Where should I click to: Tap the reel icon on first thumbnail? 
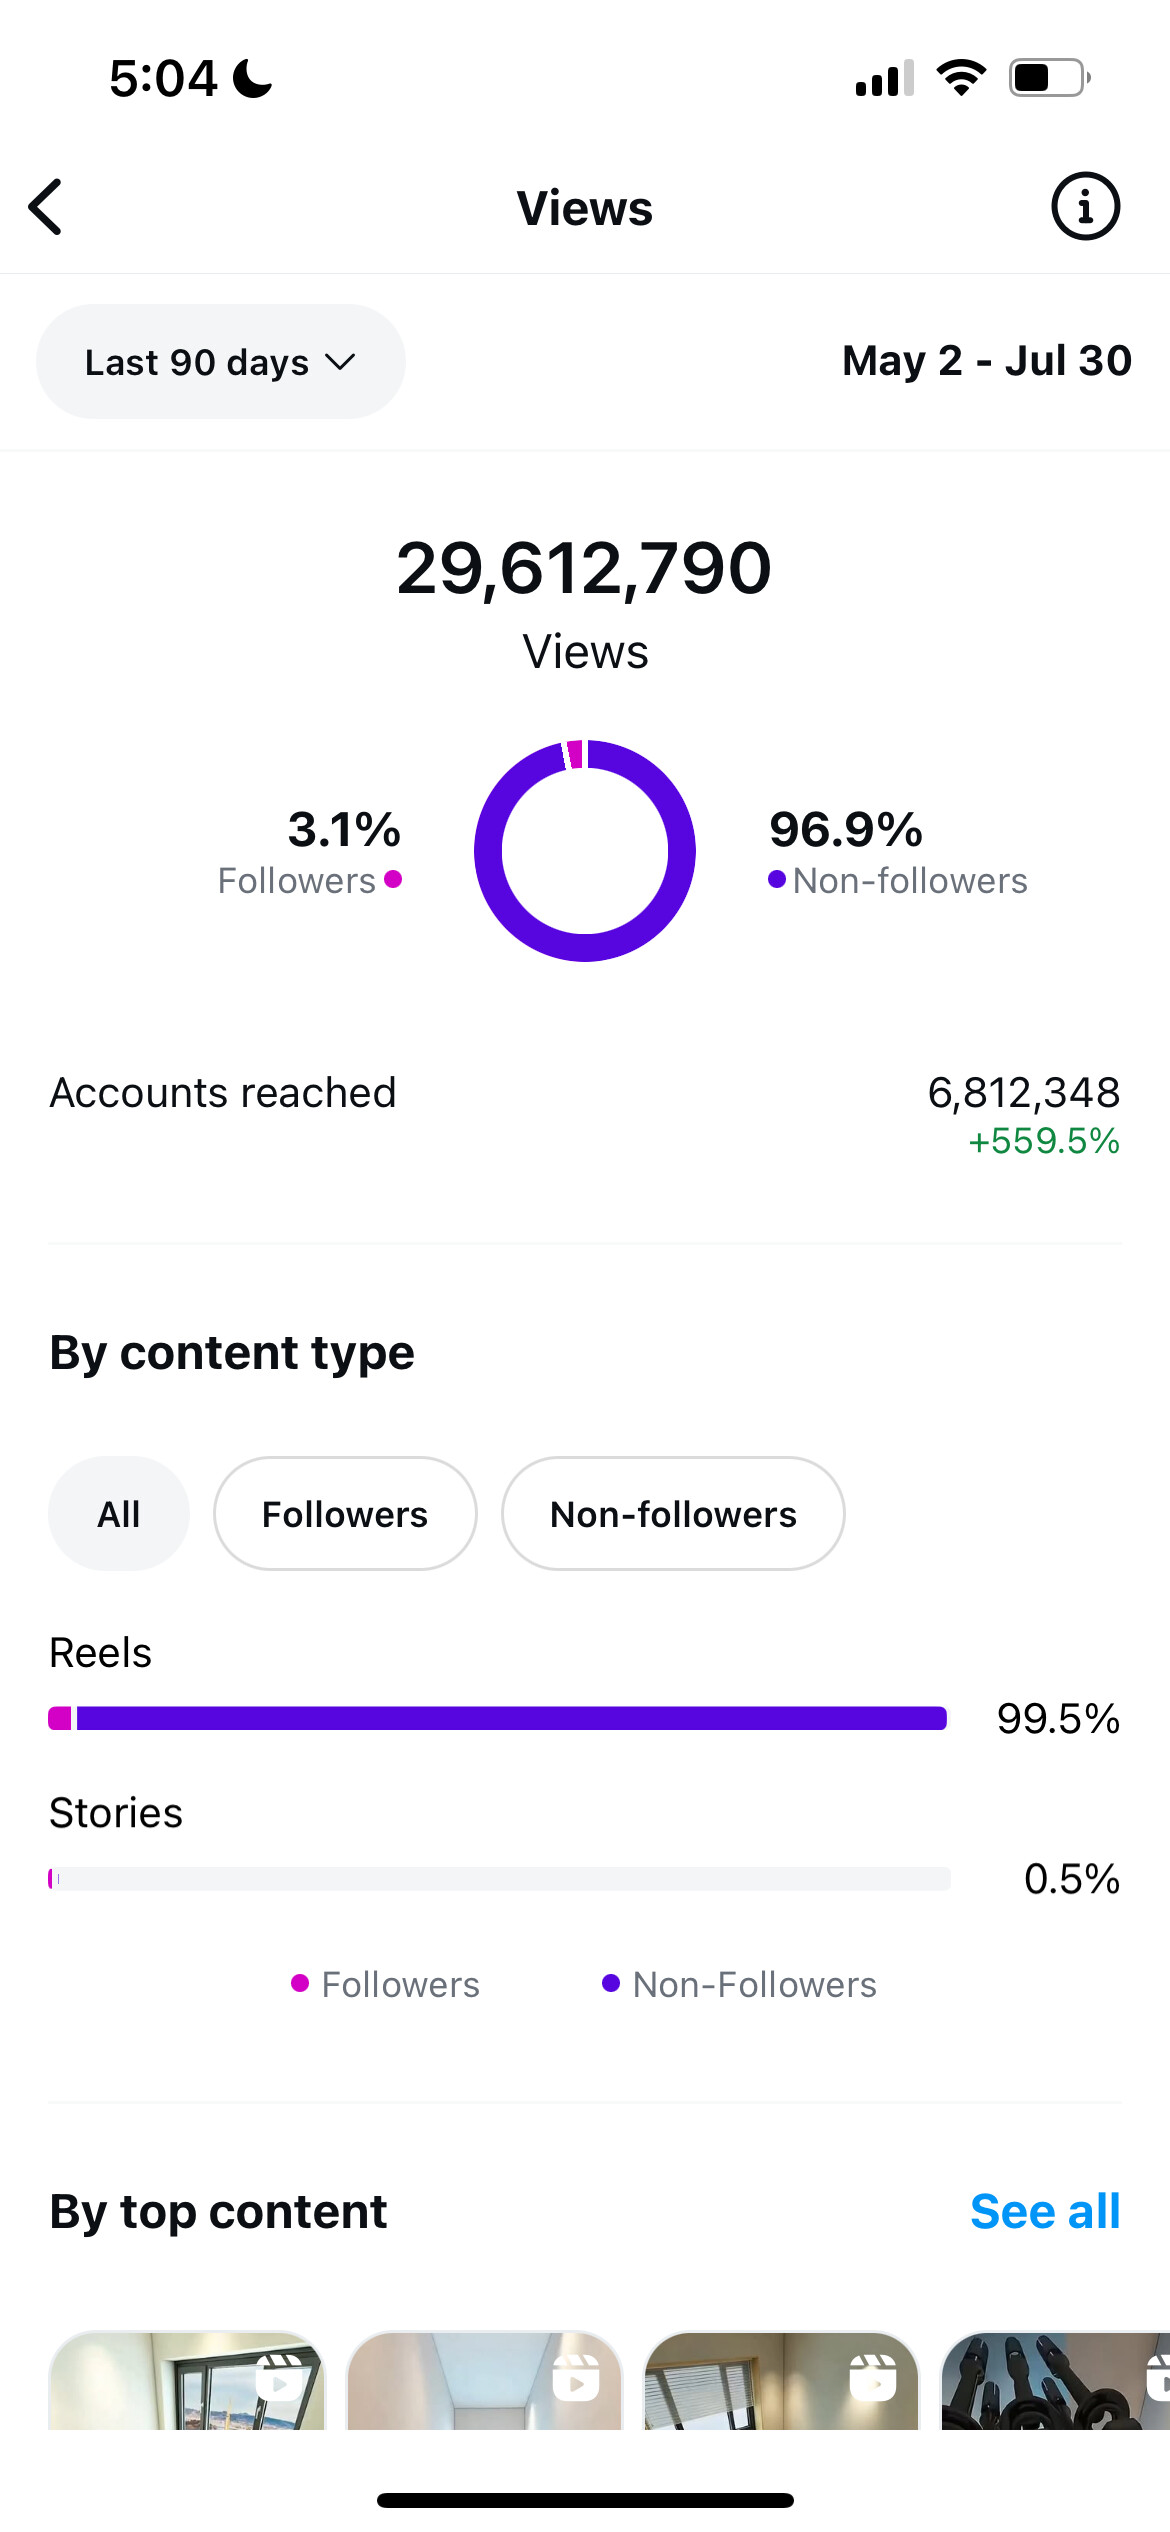pyautogui.click(x=280, y=2379)
